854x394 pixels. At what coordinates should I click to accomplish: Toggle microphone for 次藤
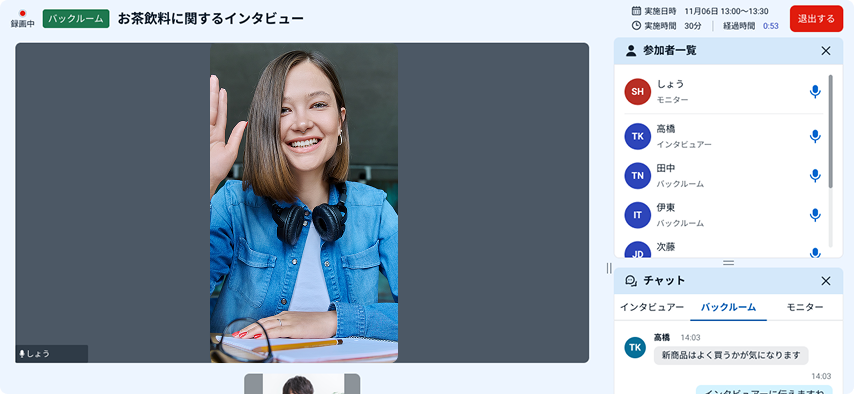tap(815, 253)
